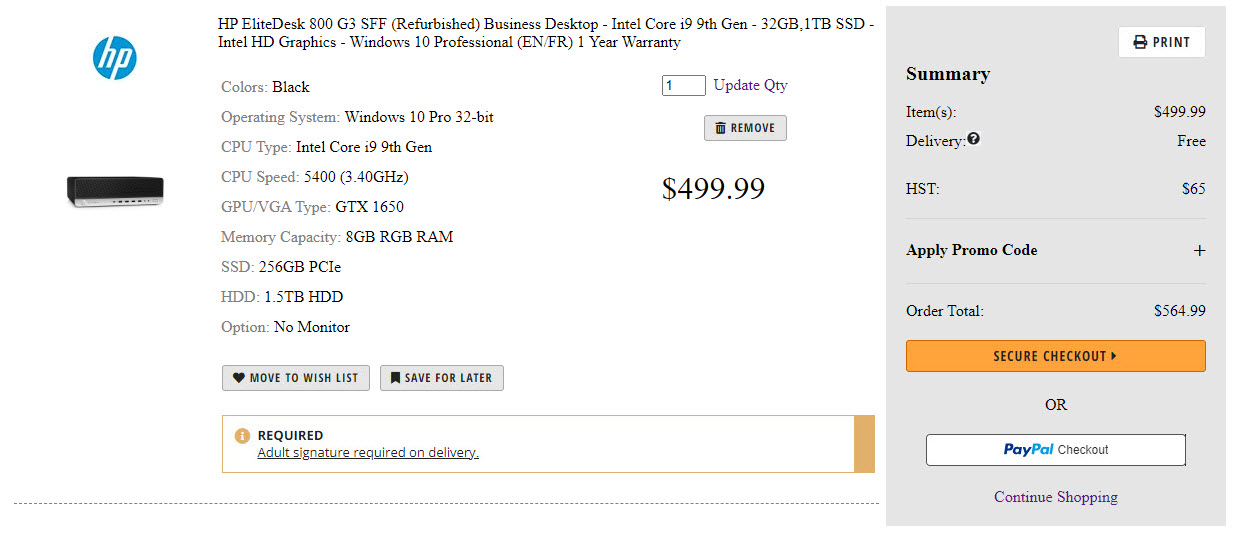Click the bookmark icon on Save for Later
This screenshot has height=541, width=1241.
(x=396, y=378)
